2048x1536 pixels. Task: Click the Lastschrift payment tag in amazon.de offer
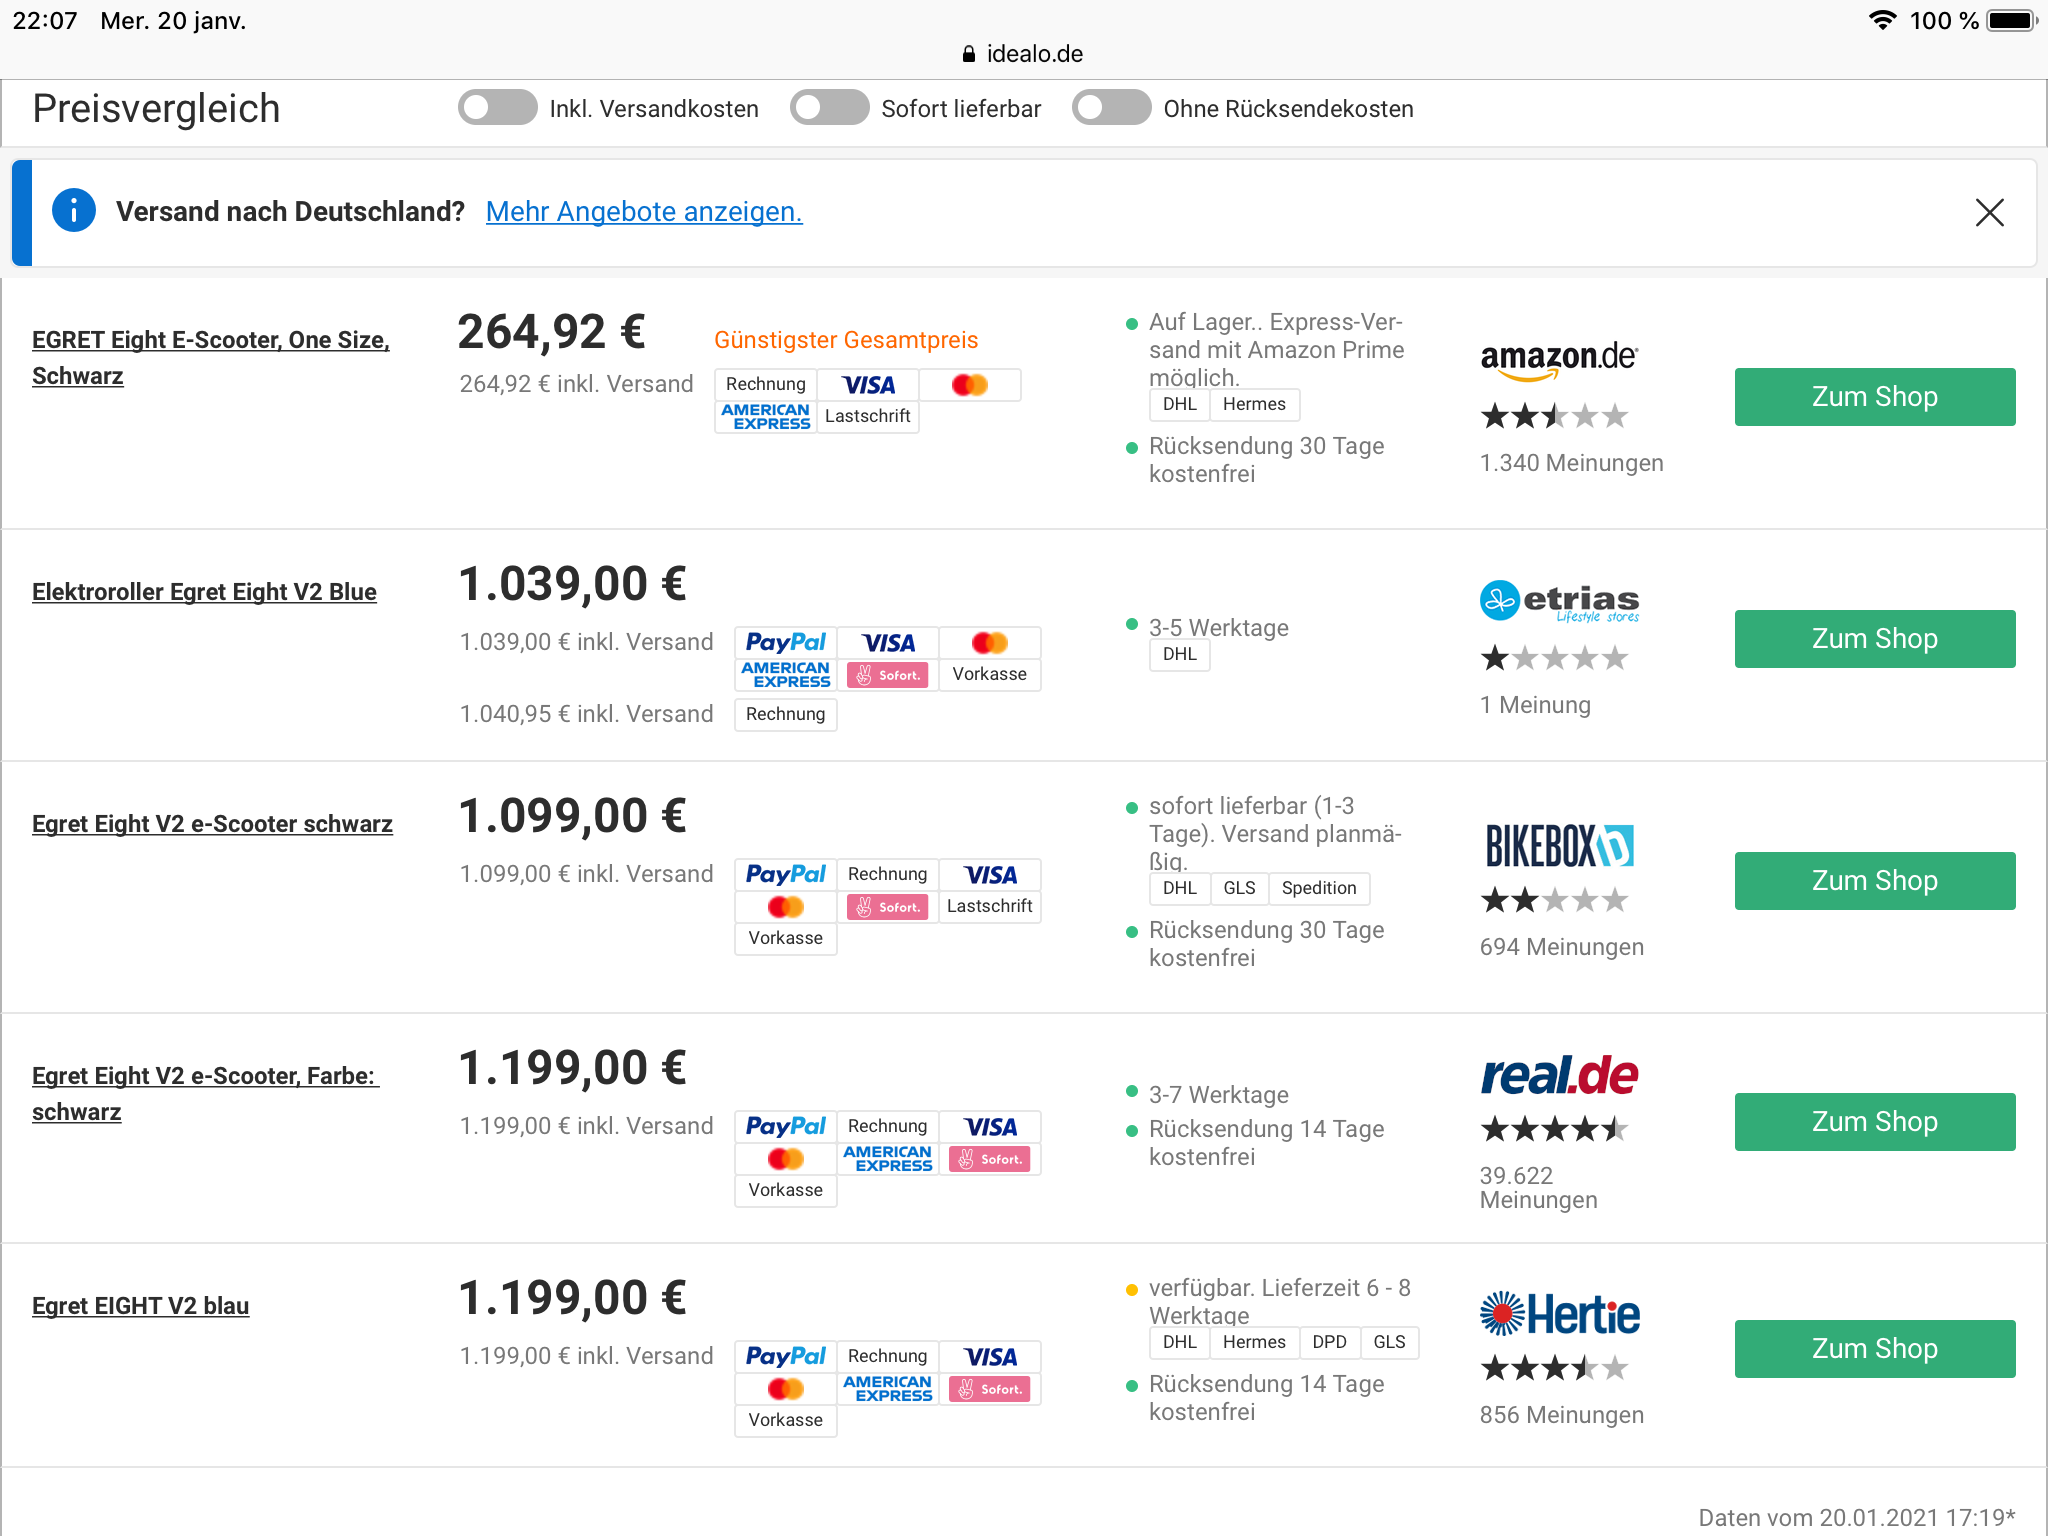coord(868,417)
